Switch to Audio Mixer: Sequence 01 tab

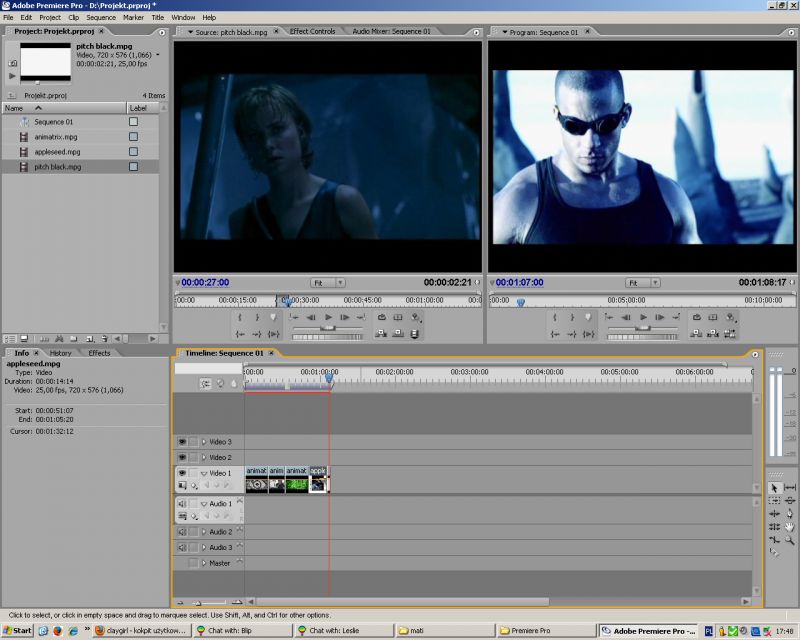(x=391, y=31)
